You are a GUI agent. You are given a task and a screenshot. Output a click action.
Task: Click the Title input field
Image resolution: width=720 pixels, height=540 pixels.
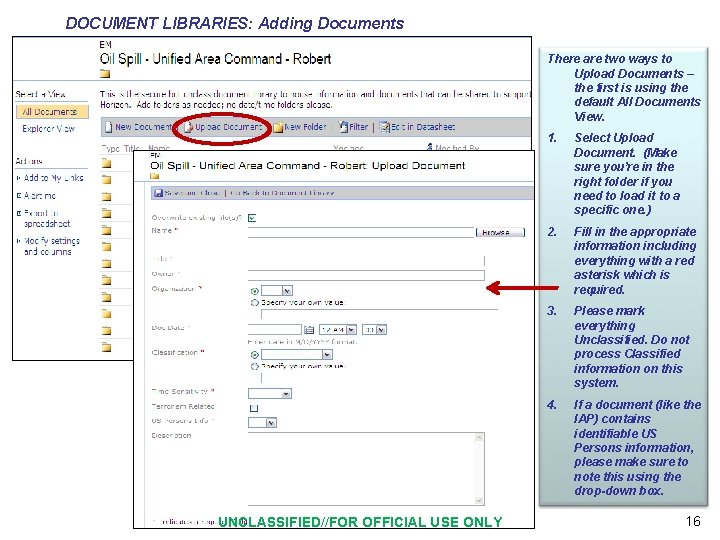pos(366,261)
